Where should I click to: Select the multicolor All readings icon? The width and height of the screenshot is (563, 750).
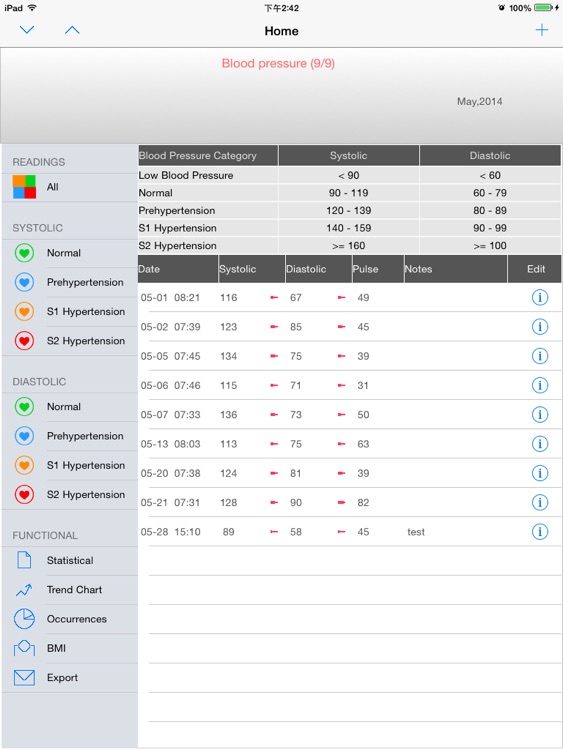tap(24, 187)
